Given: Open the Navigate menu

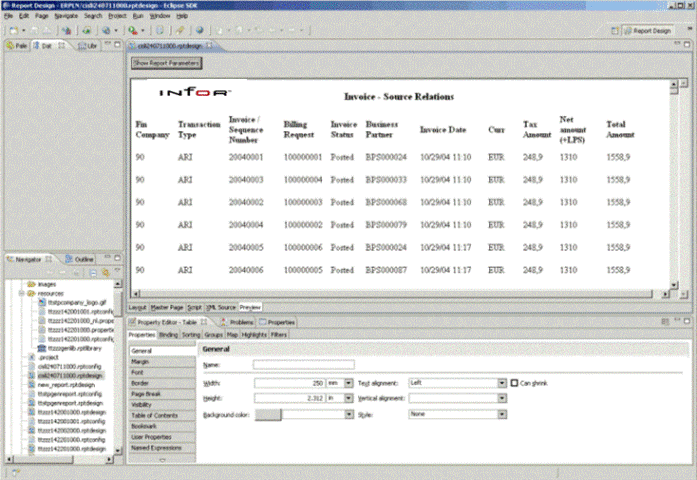Looking at the screenshot, I should click(x=66, y=17).
